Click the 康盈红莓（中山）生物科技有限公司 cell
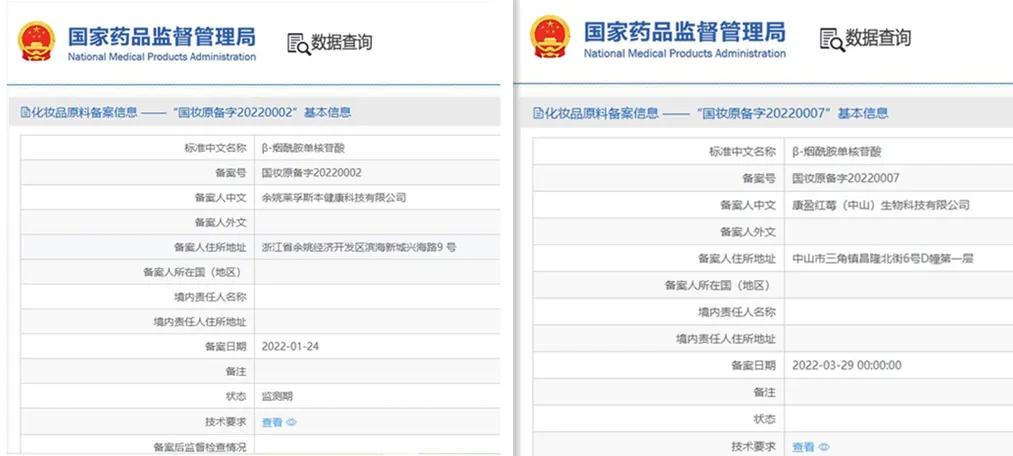 coord(899,205)
